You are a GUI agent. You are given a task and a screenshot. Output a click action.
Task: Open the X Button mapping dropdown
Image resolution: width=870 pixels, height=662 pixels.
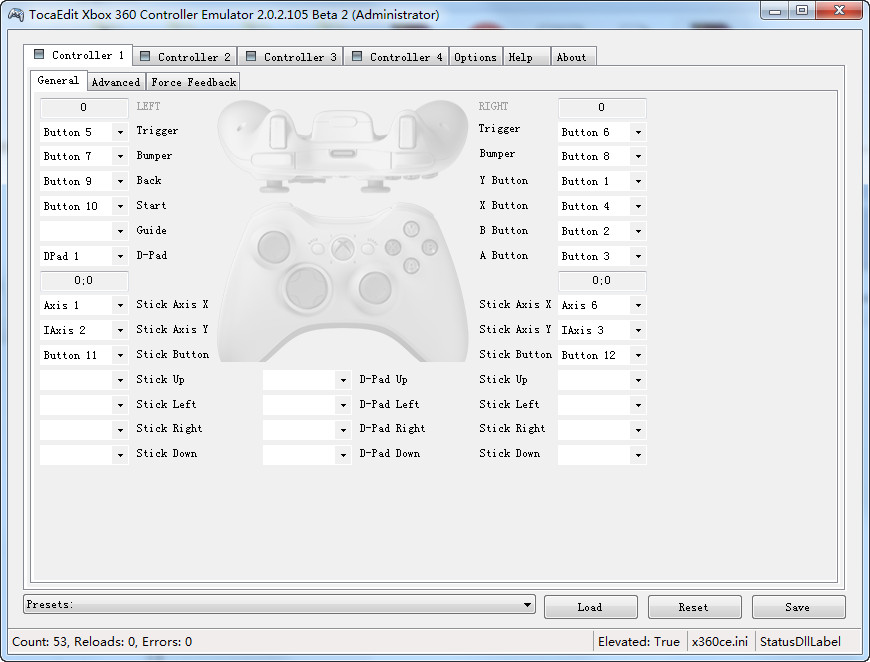[x=639, y=206]
